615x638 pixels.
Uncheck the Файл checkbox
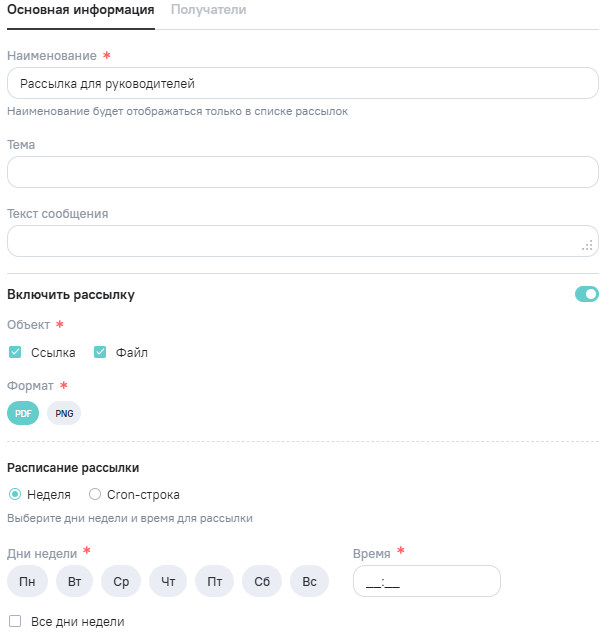100,352
